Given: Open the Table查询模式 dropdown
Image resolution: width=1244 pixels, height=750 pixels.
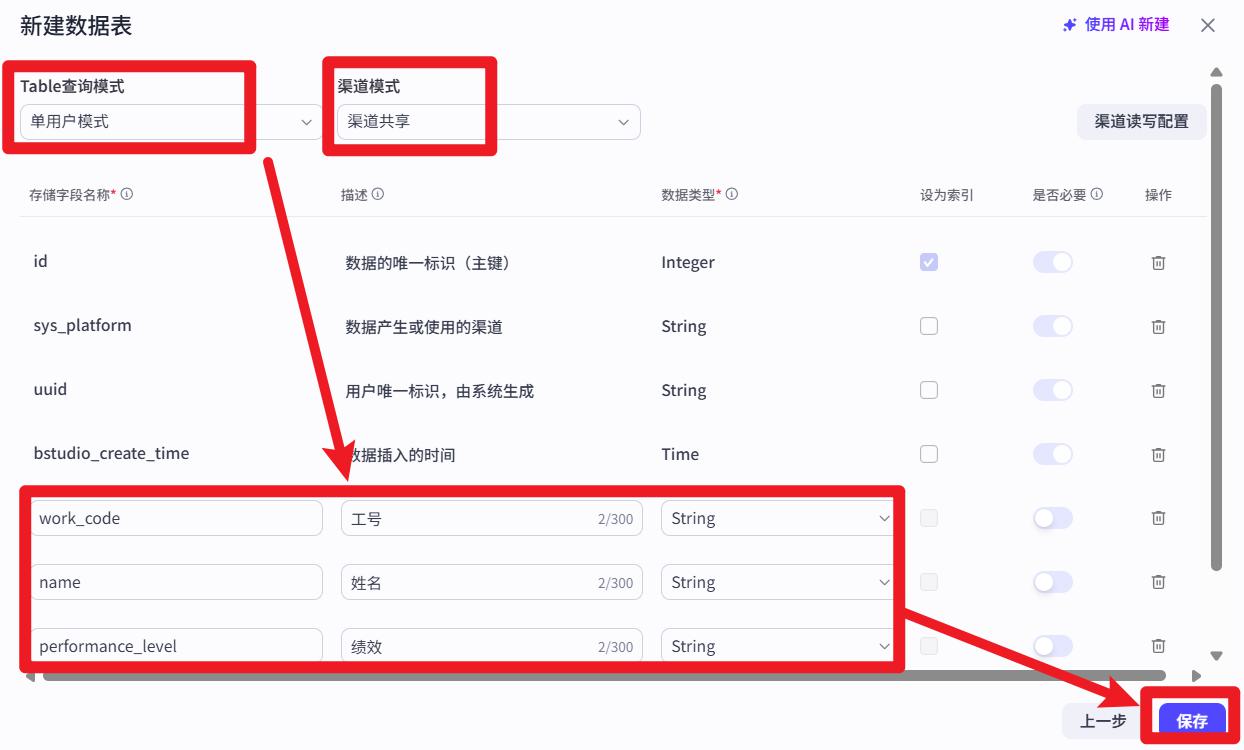Looking at the screenshot, I should (x=171, y=122).
